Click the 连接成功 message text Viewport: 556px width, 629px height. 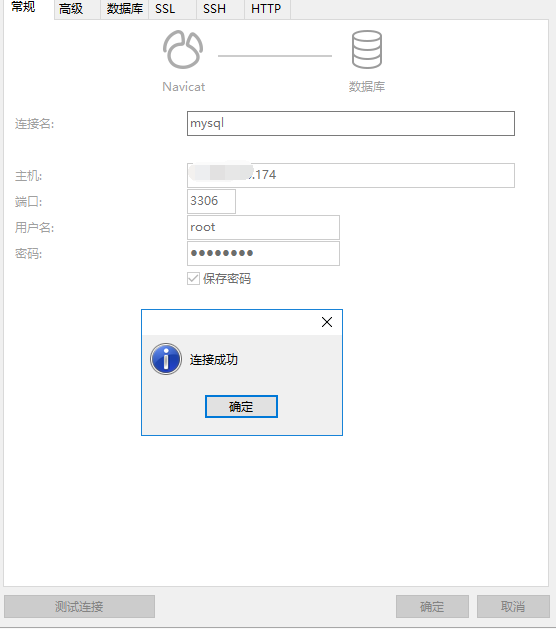point(214,360)
